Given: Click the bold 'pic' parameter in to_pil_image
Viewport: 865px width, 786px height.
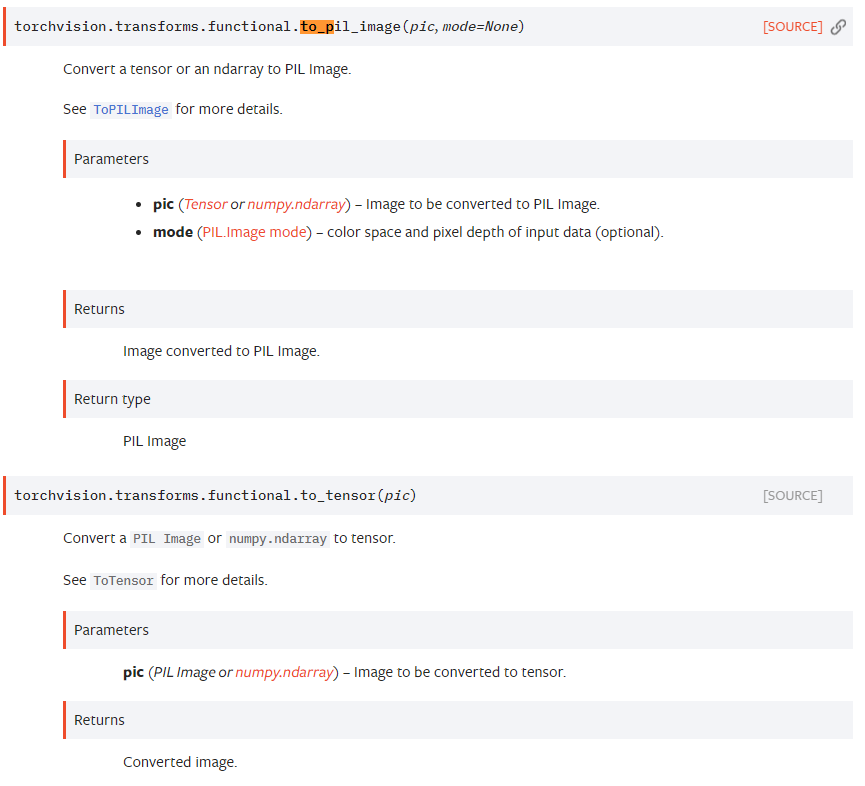Looking at the screenshot, I should pos(163,204).
